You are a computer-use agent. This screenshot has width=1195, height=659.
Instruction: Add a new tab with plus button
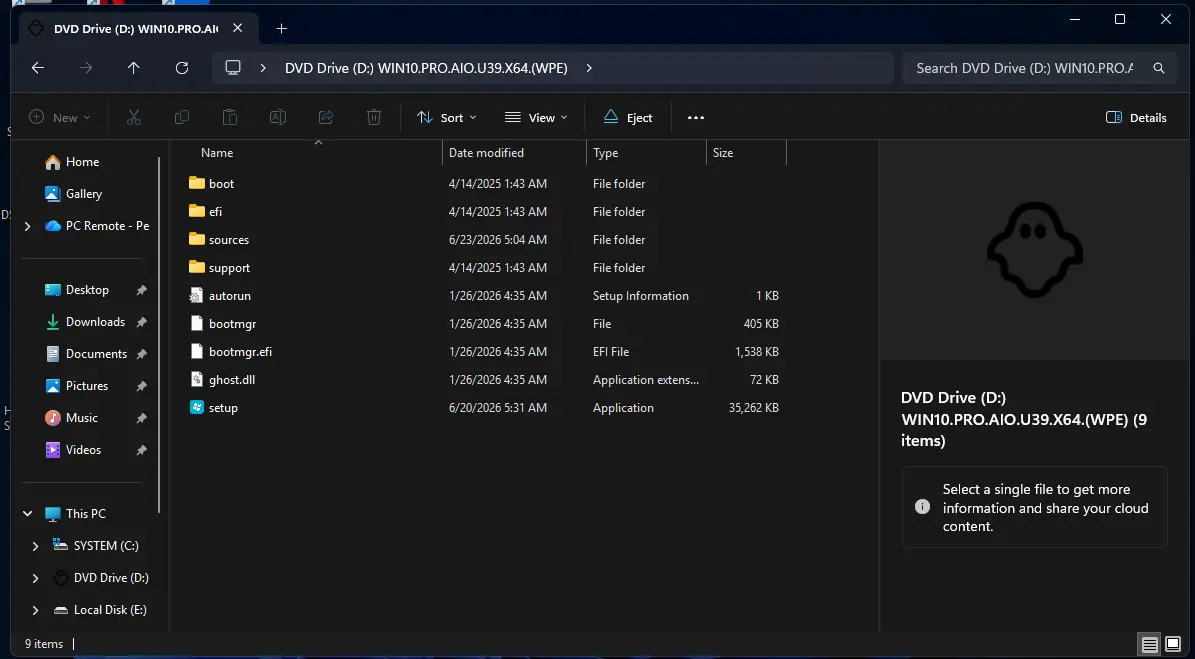coord(281,28)
